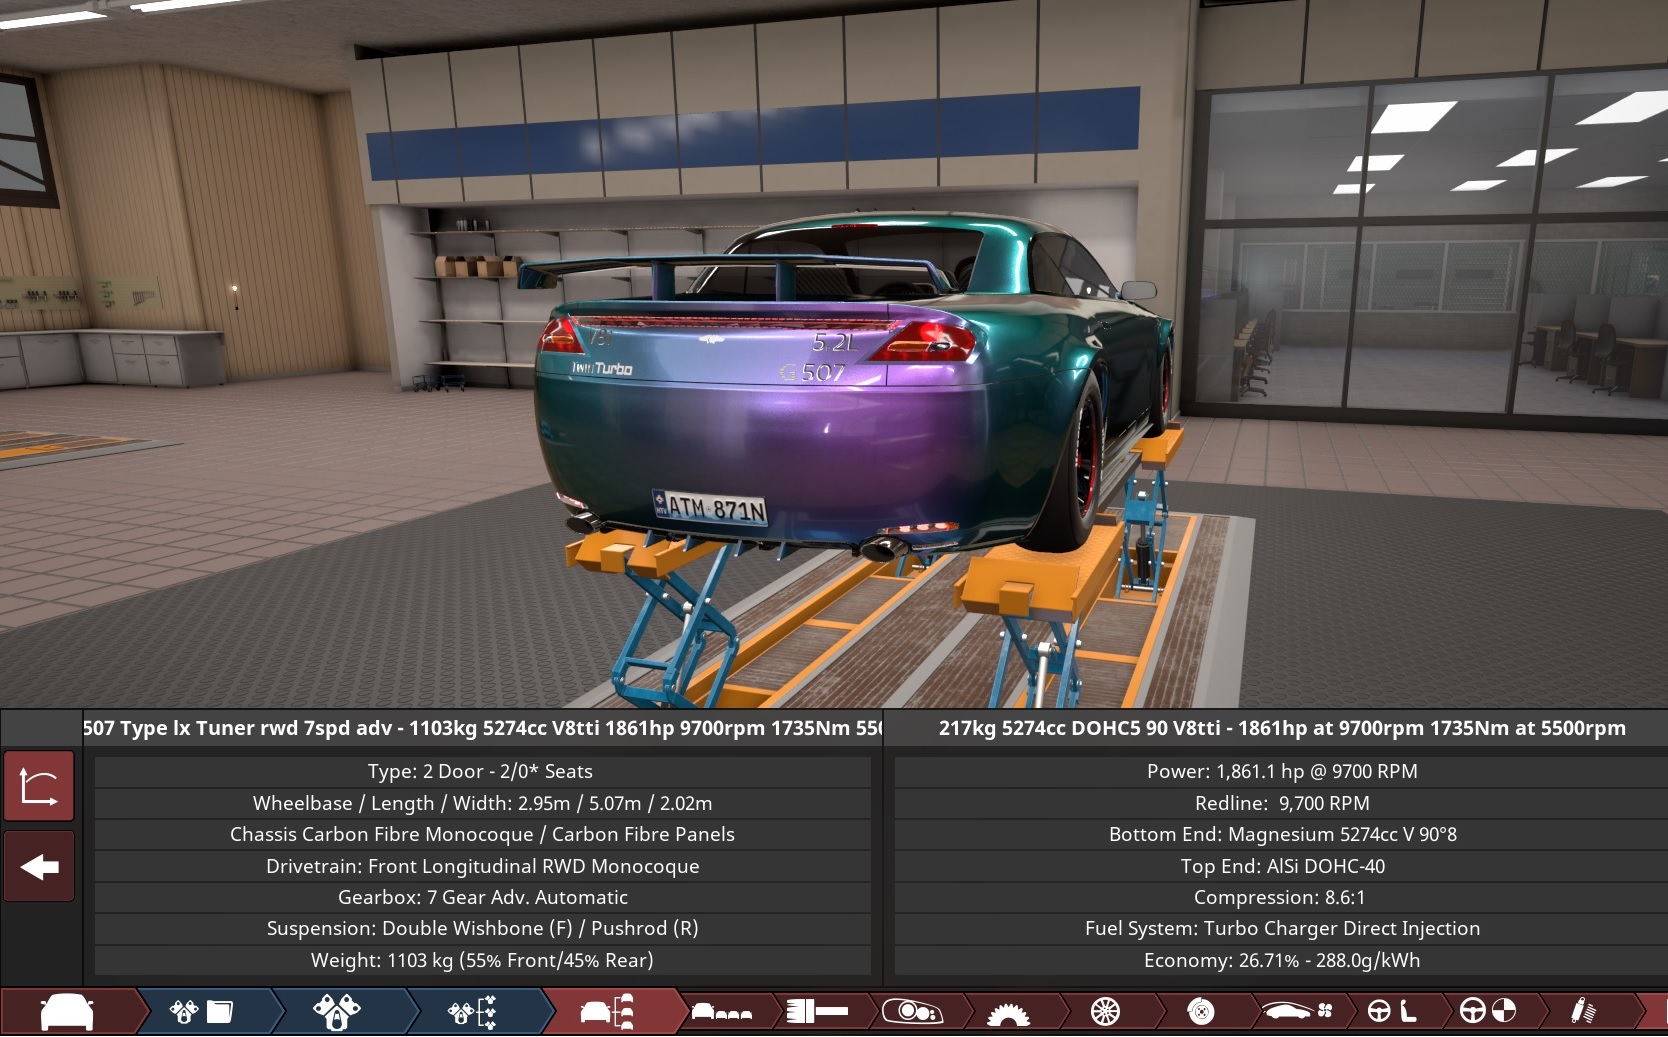
Task: Select the highlighted trim settings car icon
Action: coord(607,1011)
